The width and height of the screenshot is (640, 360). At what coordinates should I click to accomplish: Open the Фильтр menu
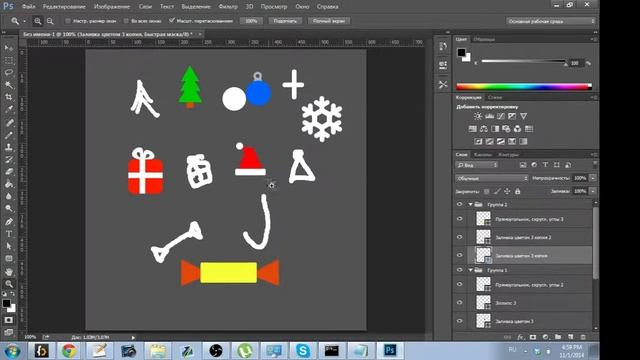(x=228, y=7)
